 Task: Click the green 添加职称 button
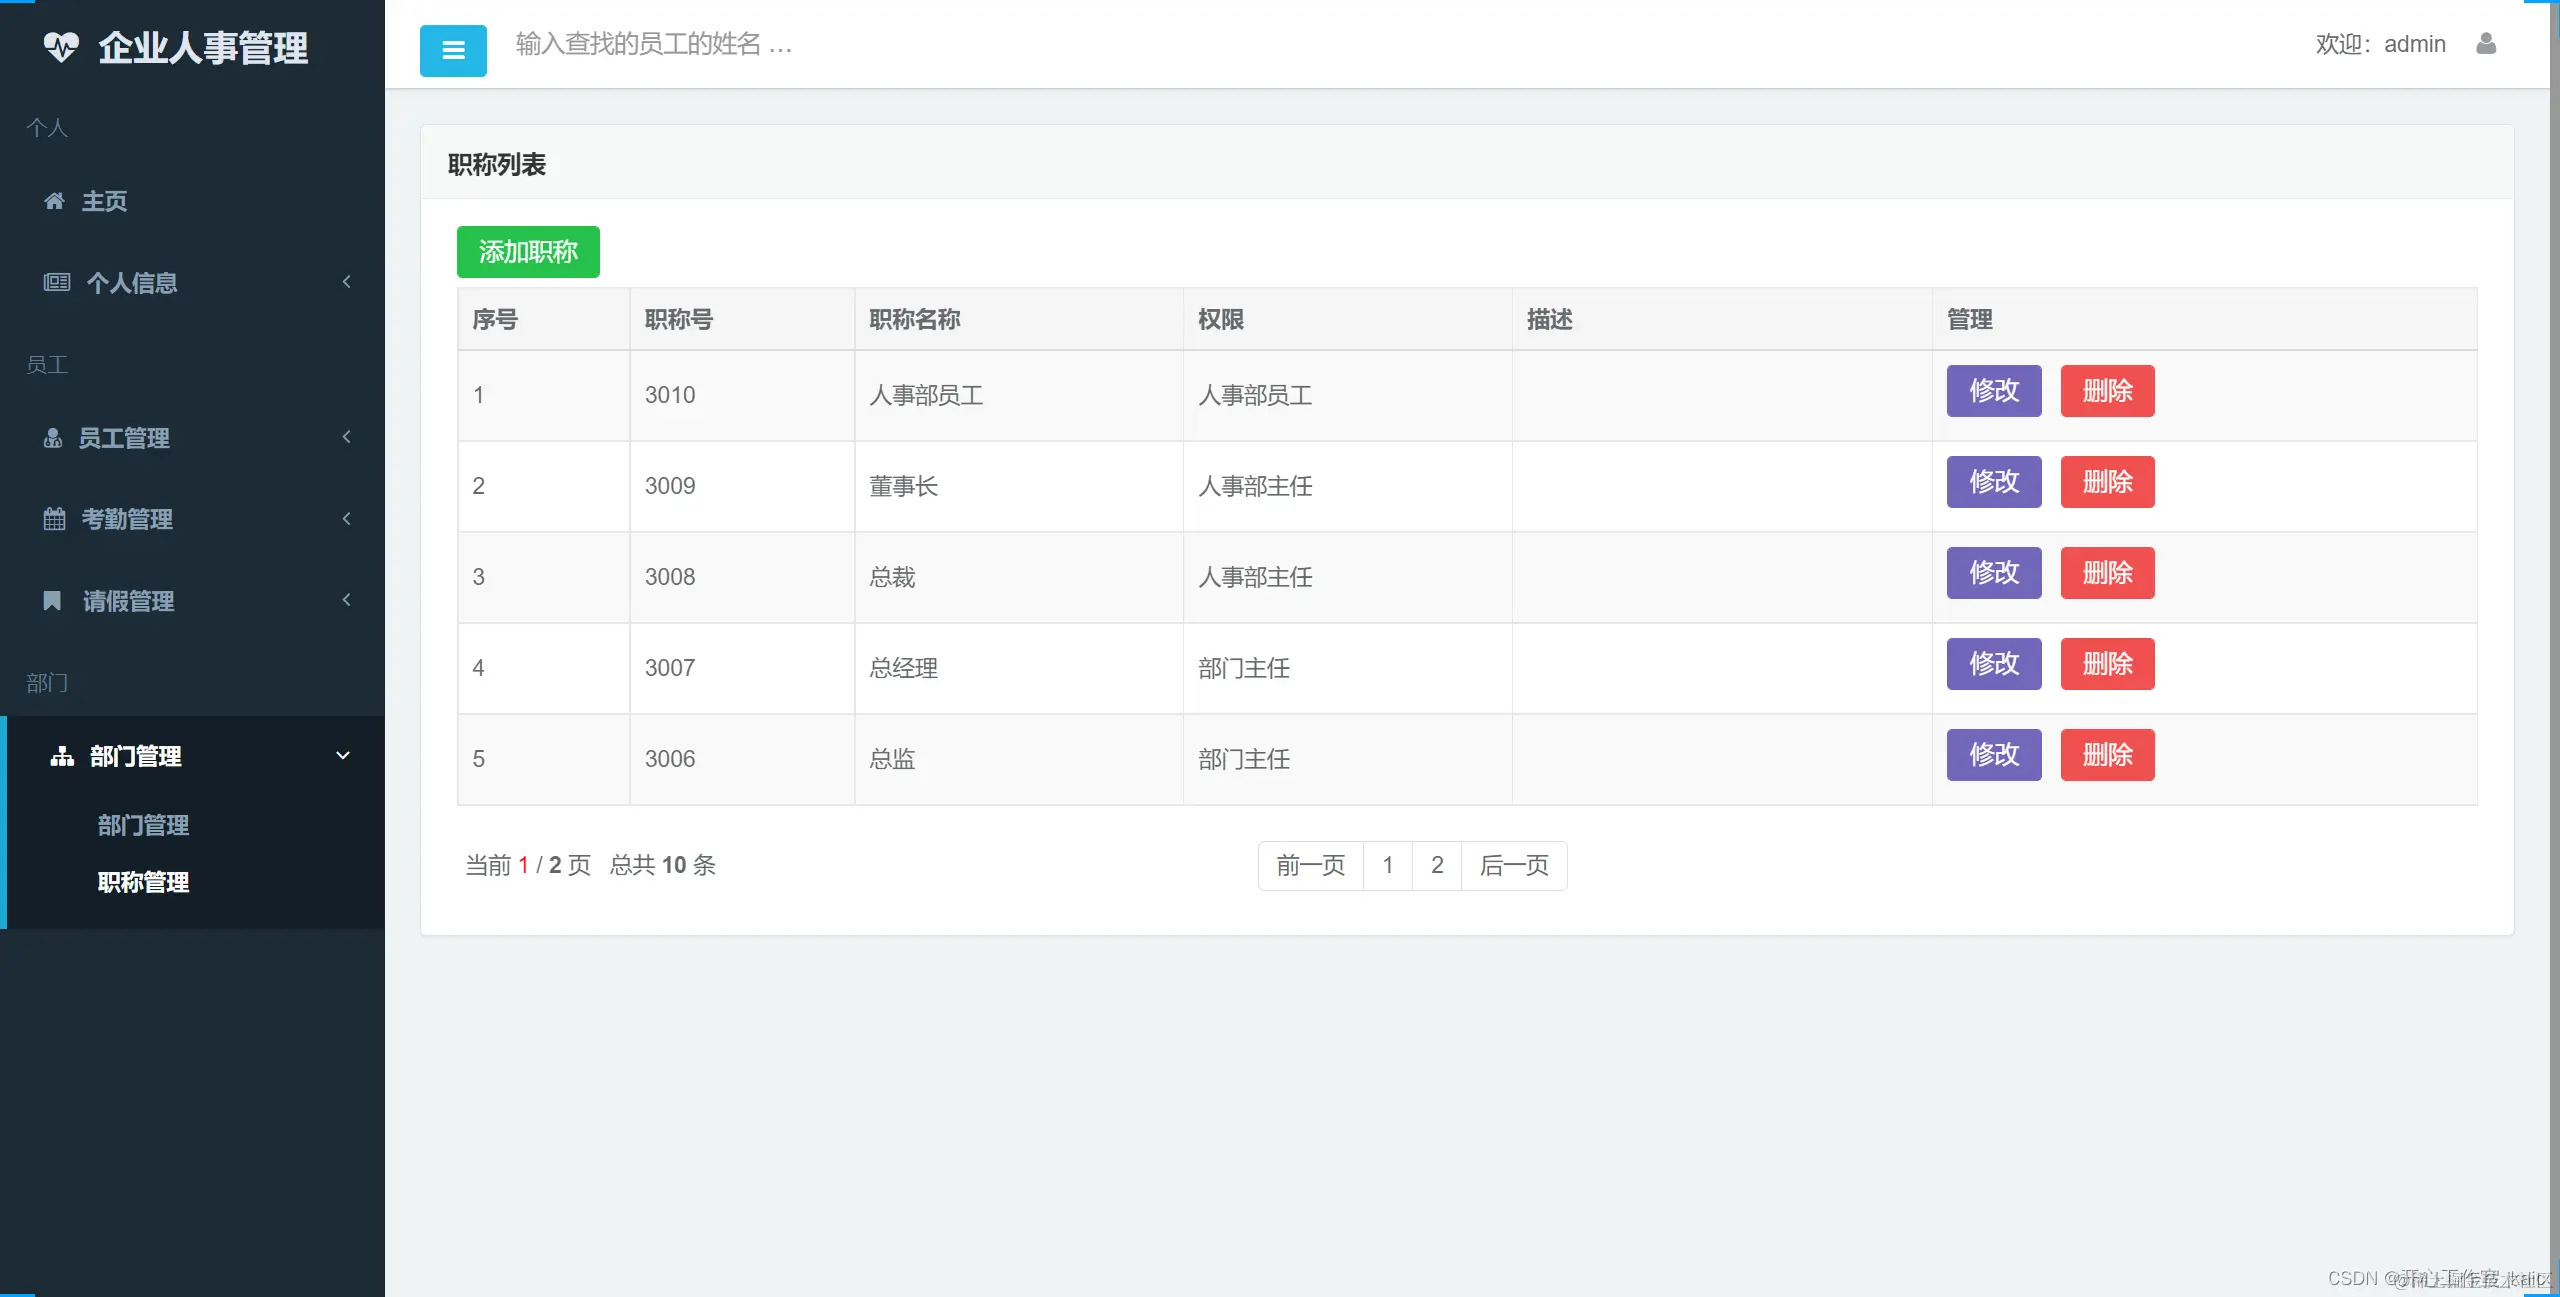tap(528, 252)
